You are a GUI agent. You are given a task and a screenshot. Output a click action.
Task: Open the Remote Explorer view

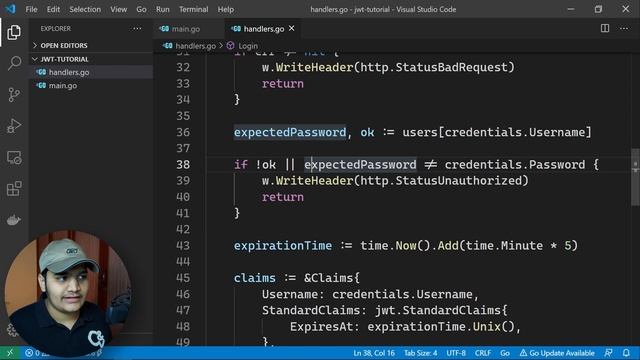point(14,158)
